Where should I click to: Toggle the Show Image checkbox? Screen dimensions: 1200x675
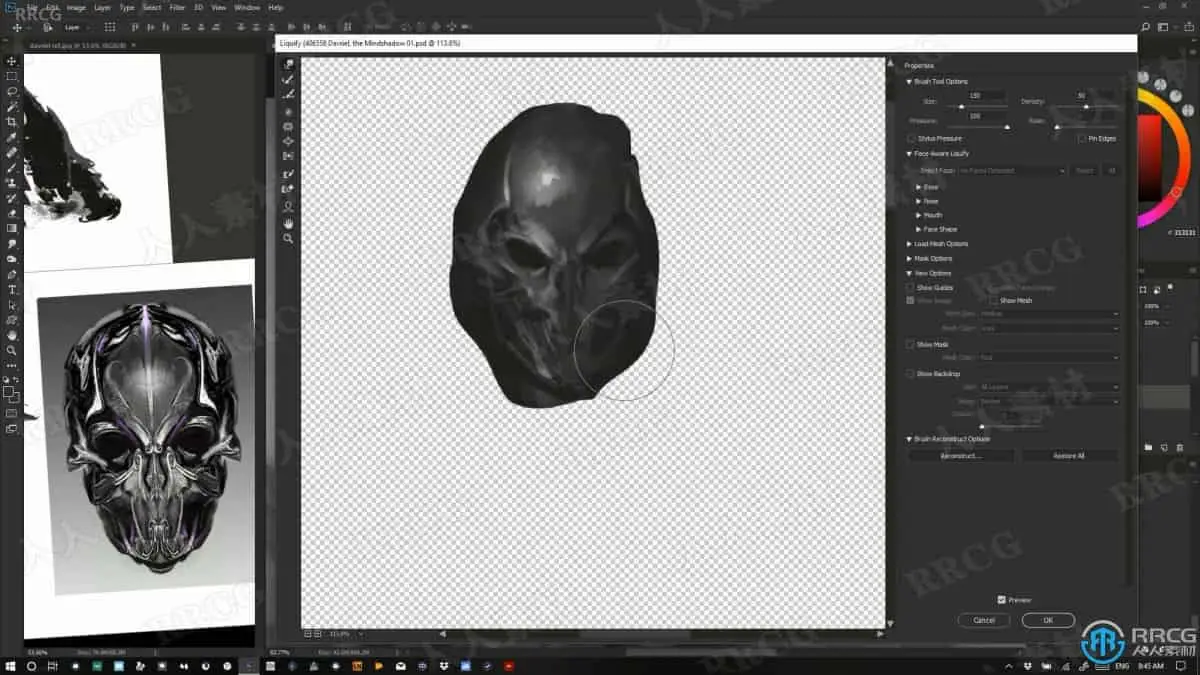click(910, 300)
